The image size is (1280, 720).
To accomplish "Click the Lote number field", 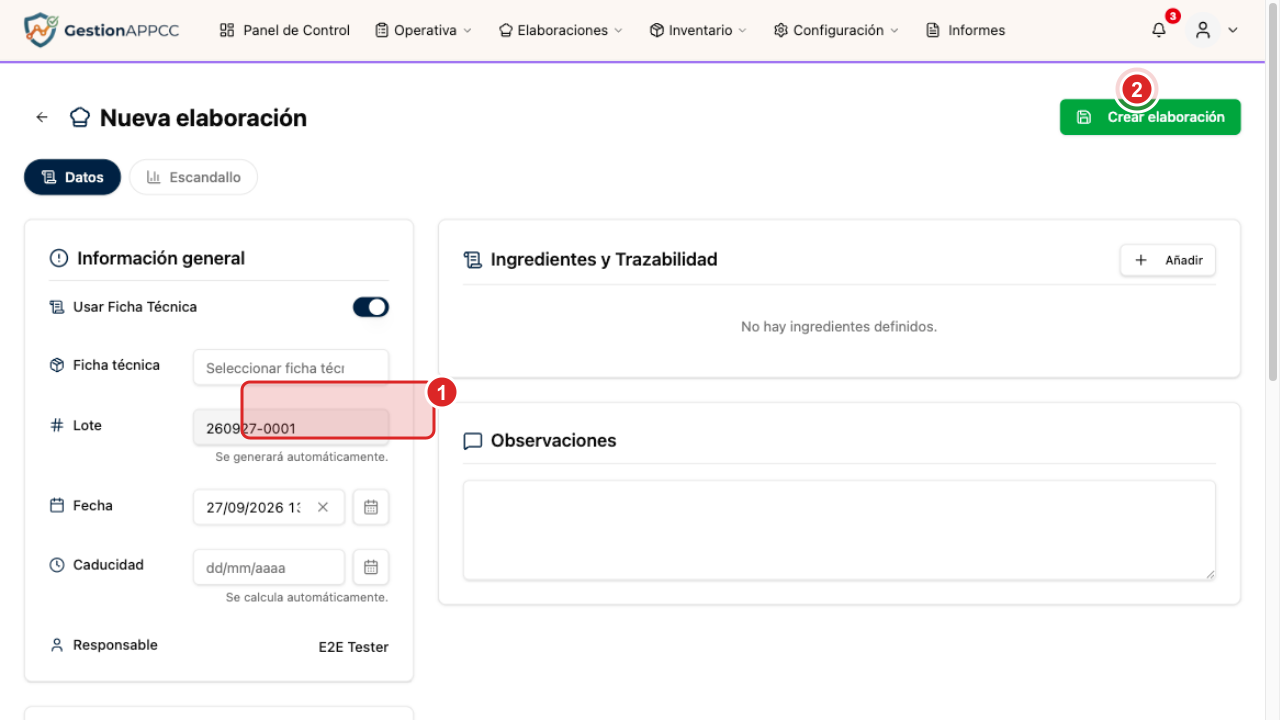I will 291,427.
